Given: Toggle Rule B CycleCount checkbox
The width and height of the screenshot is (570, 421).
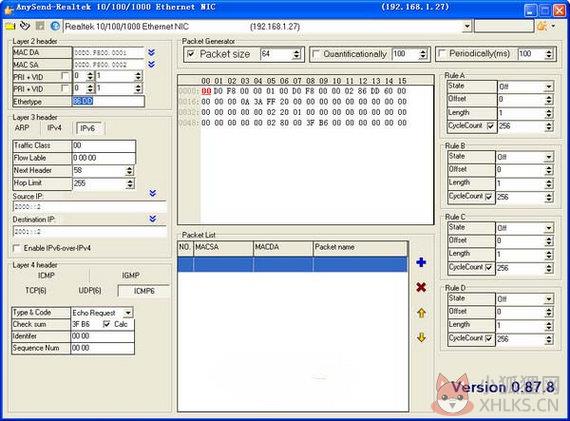Looking at the screenshot, I should (x=489, y=197).
